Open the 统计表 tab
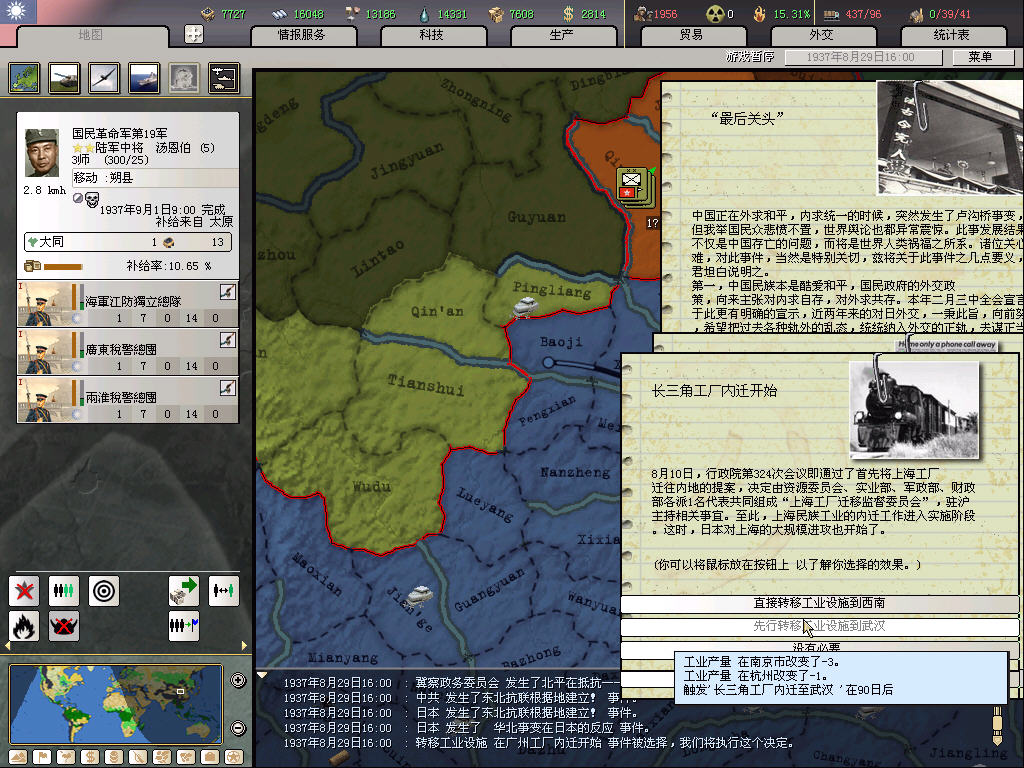 (952, 35)
